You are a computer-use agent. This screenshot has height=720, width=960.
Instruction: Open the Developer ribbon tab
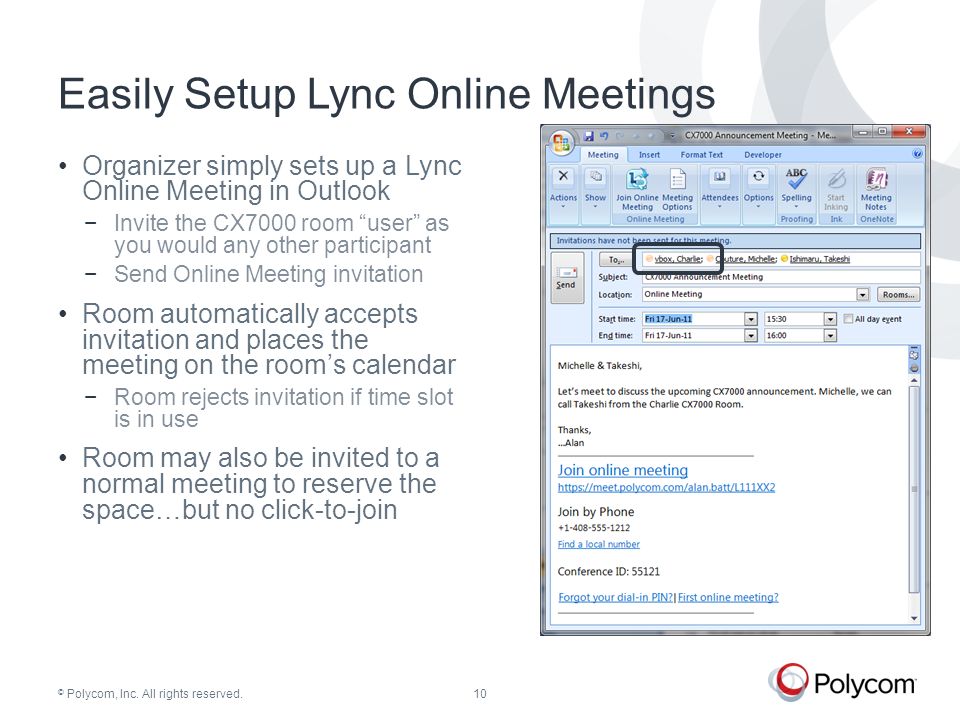[763, 155]
